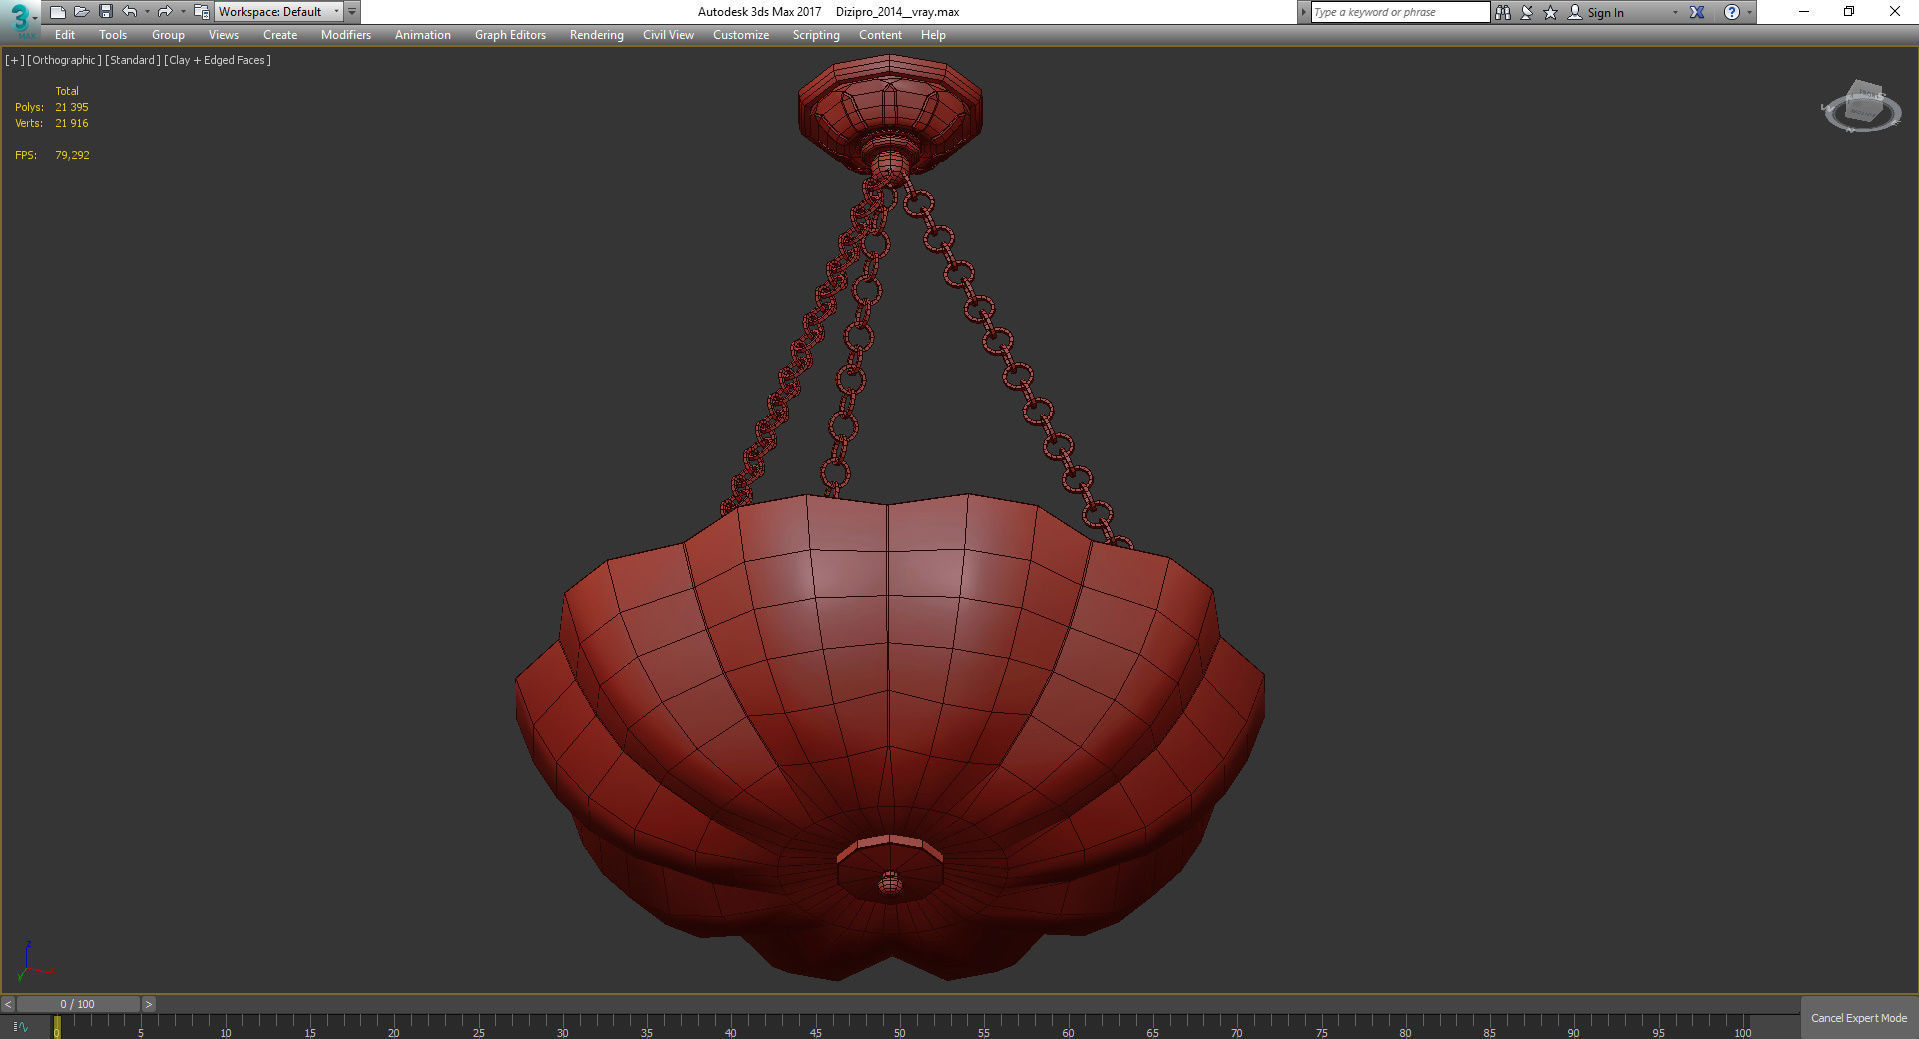This screenshot has width=1919, height=1039.
Task: Click the ViewCube navigation widget
Action: click(x=1861, y=107)
